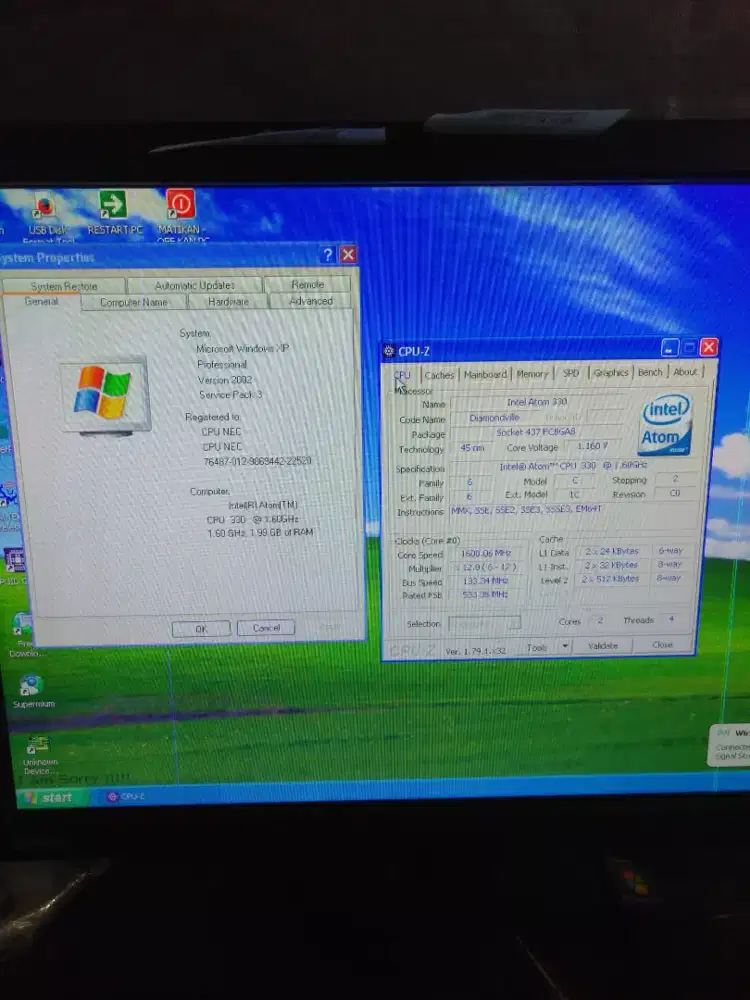750x1000 pixels.
Task: Click the Validate button in CPU-Z
Action: tap(603, 646)
